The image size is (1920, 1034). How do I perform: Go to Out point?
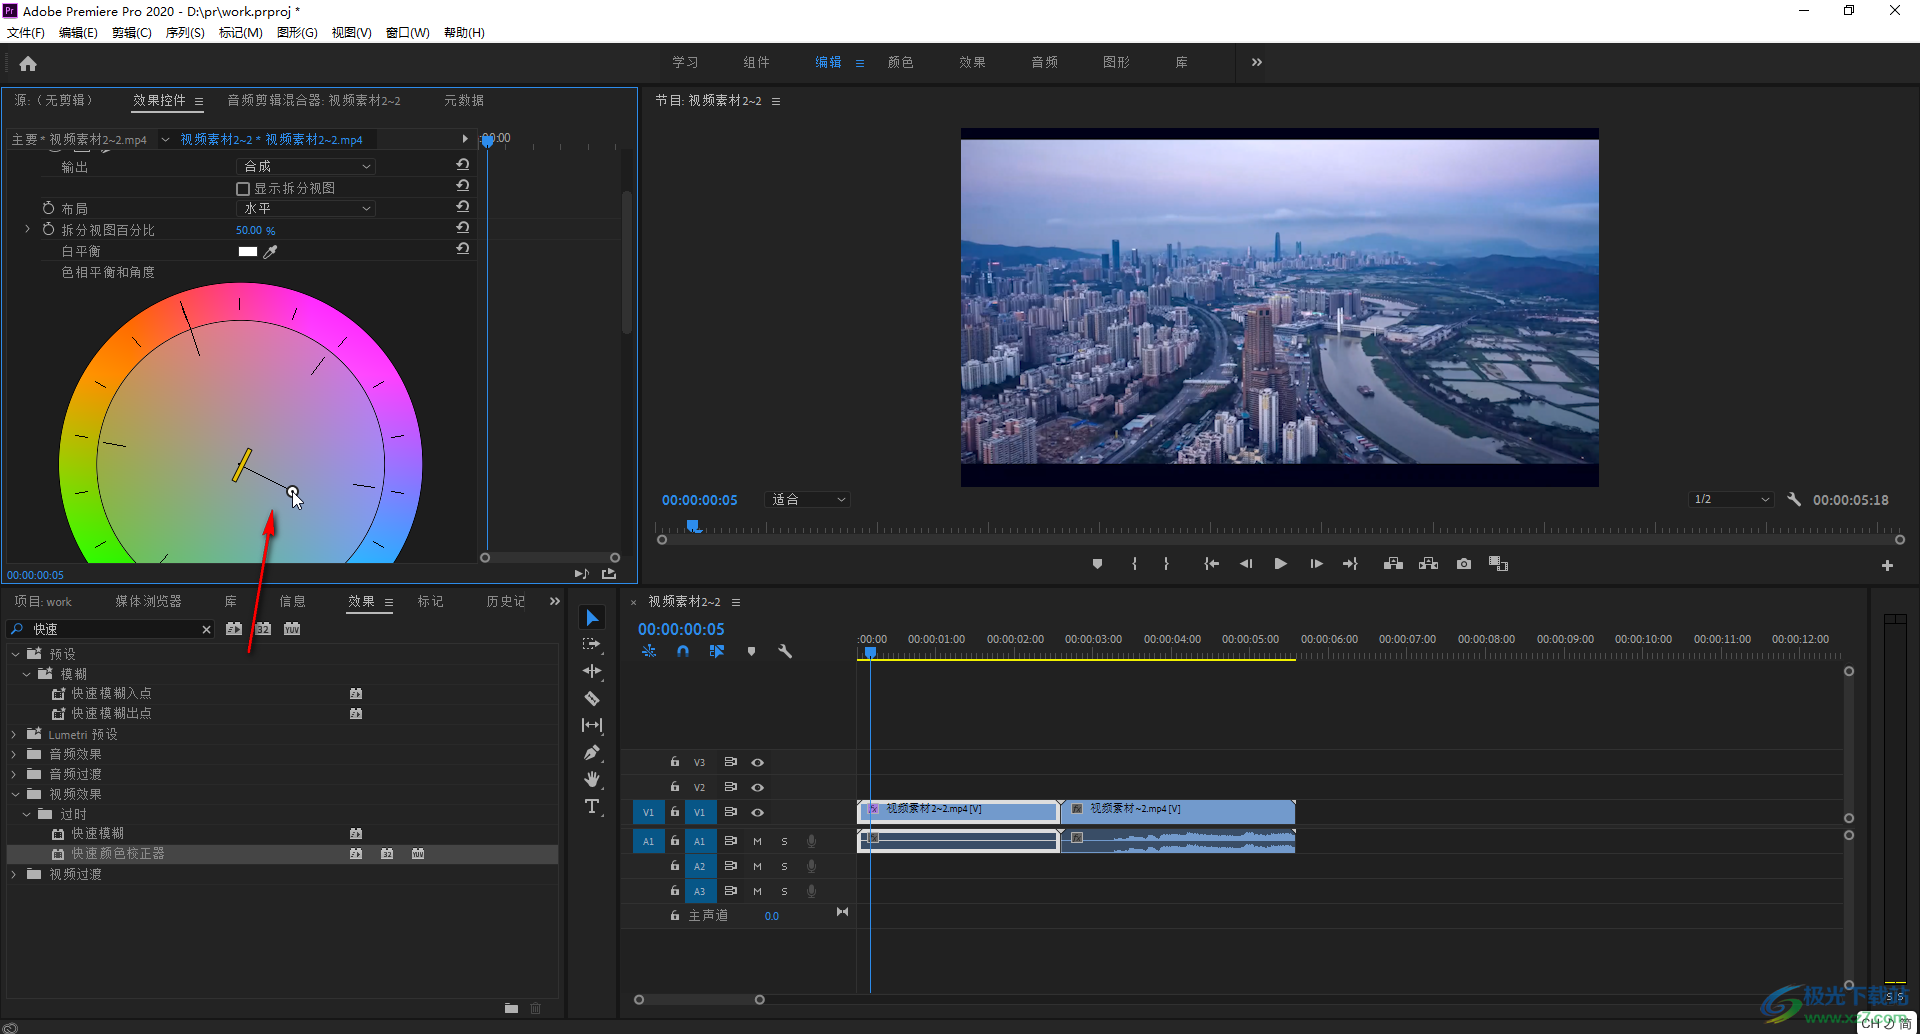coord(1350,564)
